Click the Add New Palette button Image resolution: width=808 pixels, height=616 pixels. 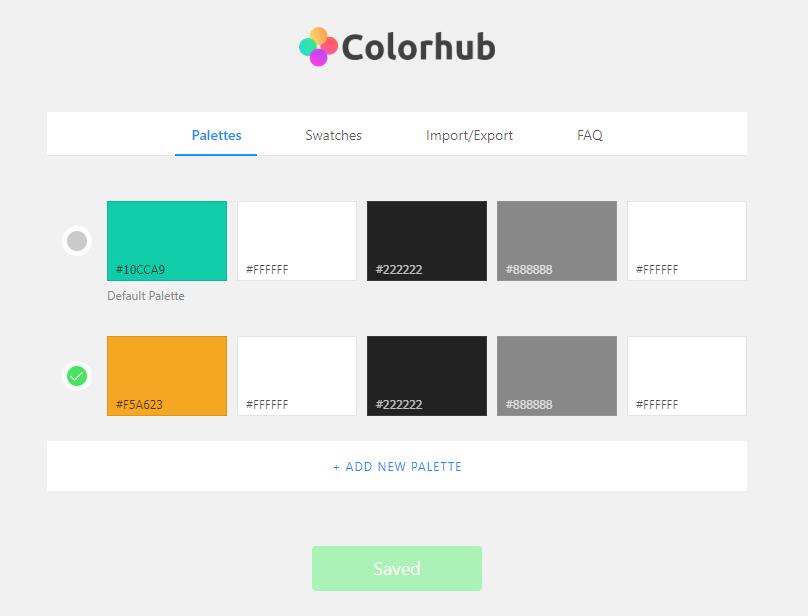tap(397, 466)
